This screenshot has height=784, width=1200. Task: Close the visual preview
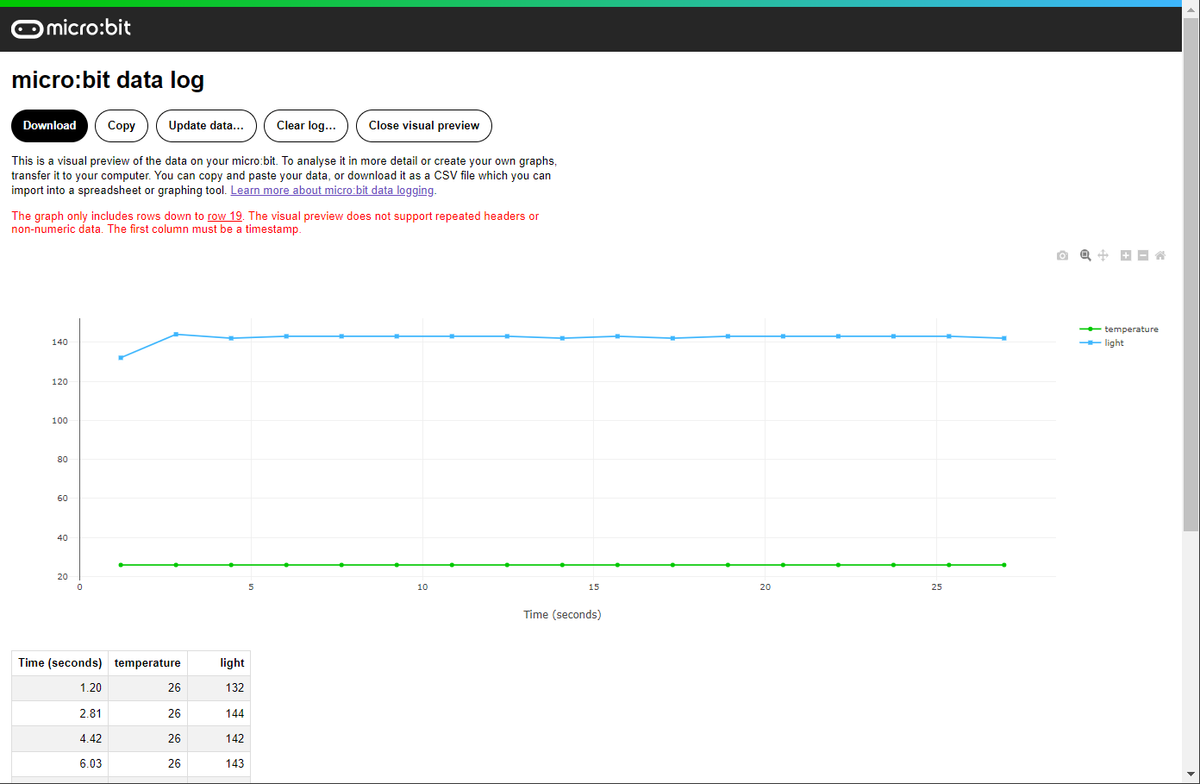tap(424, 125)
